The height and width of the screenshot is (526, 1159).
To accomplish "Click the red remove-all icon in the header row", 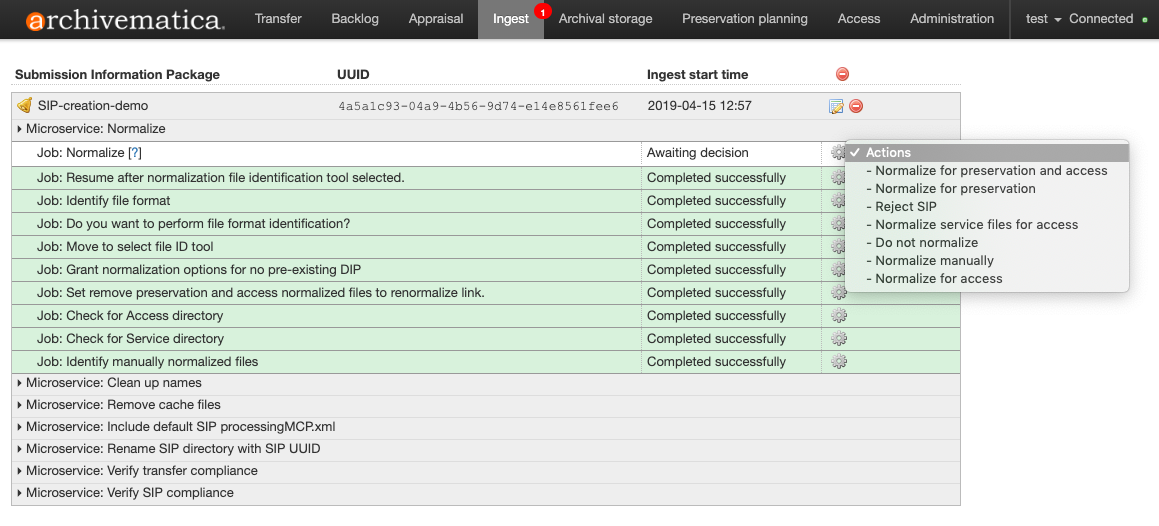I will tap(842, 74).
